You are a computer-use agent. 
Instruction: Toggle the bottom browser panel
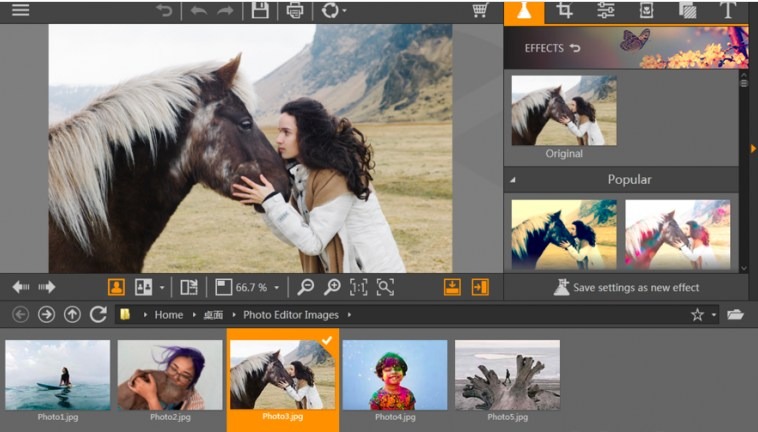pyautogui.click(x=452, y=287)
